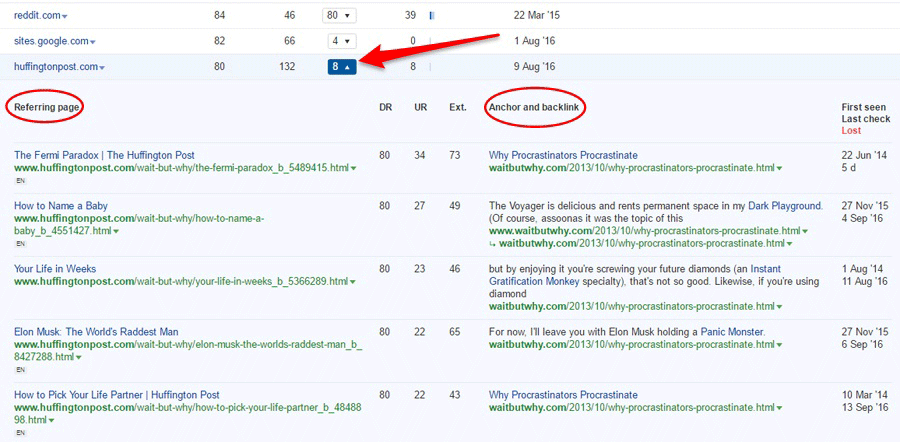Open waitbutwhy.com backlink URL in Life in Weeks row
Image resolution: width=900 pixels, height=442 pixels.
[631, 307]
